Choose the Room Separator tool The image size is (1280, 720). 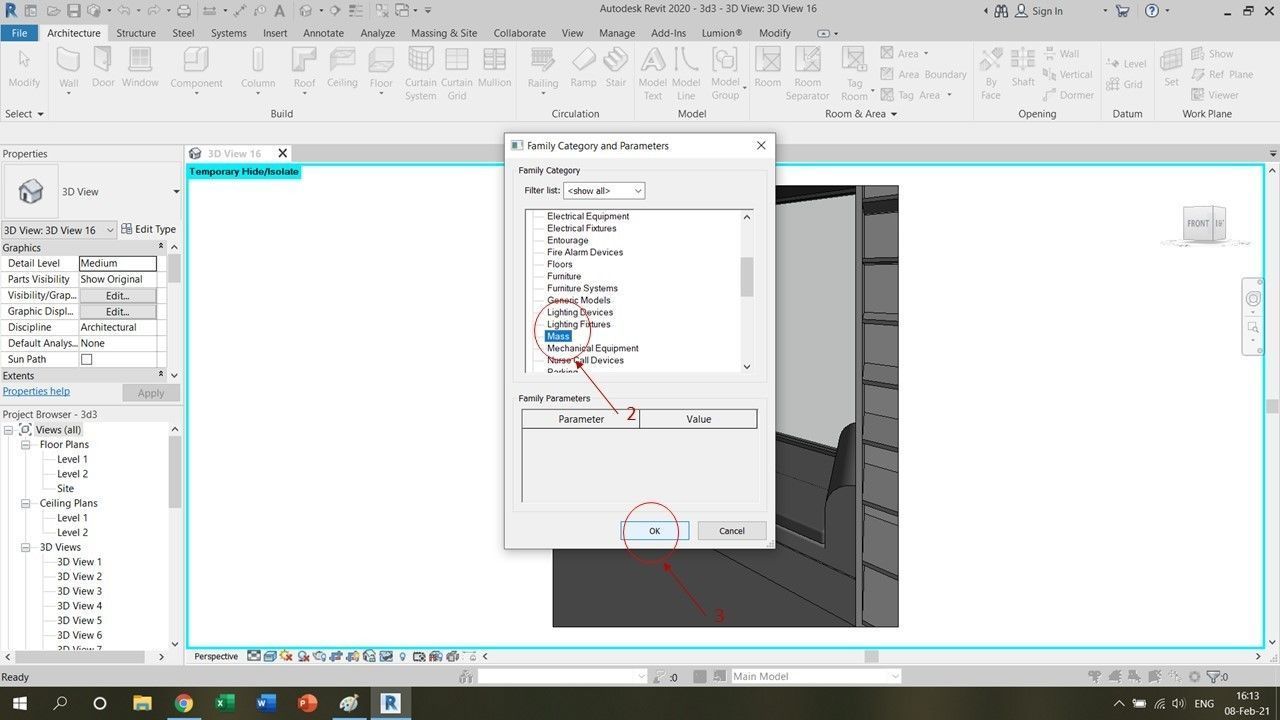pos(807,73)
